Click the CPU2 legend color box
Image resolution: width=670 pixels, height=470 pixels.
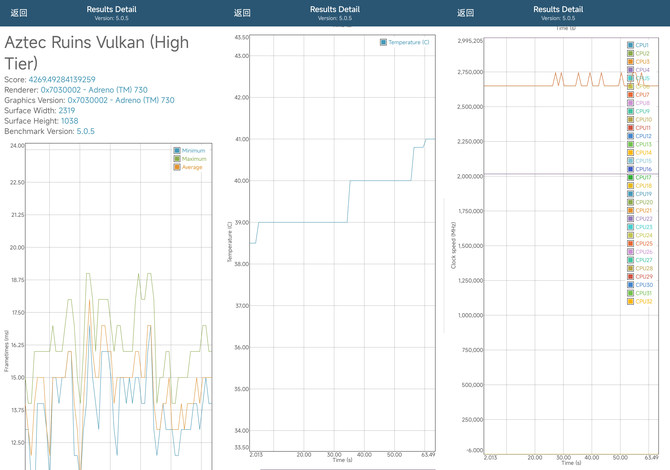[631, 54]
